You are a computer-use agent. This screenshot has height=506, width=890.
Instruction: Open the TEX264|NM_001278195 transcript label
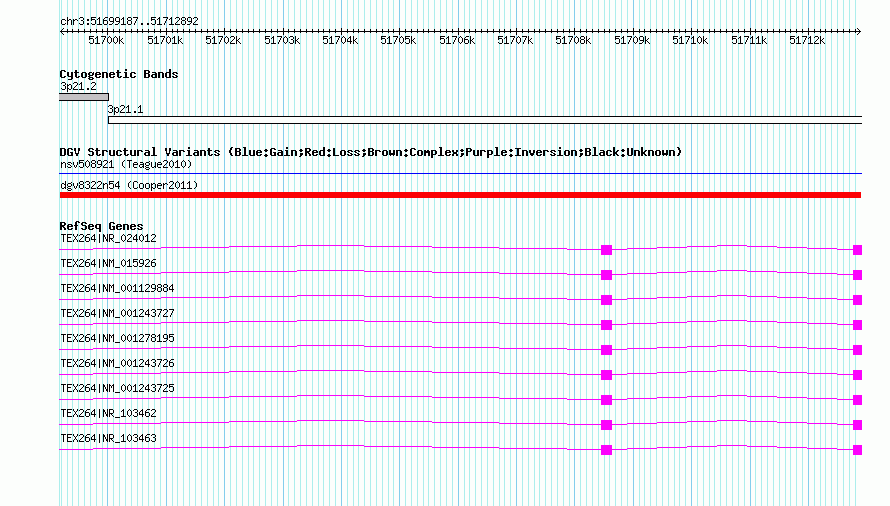click(117, 338)
